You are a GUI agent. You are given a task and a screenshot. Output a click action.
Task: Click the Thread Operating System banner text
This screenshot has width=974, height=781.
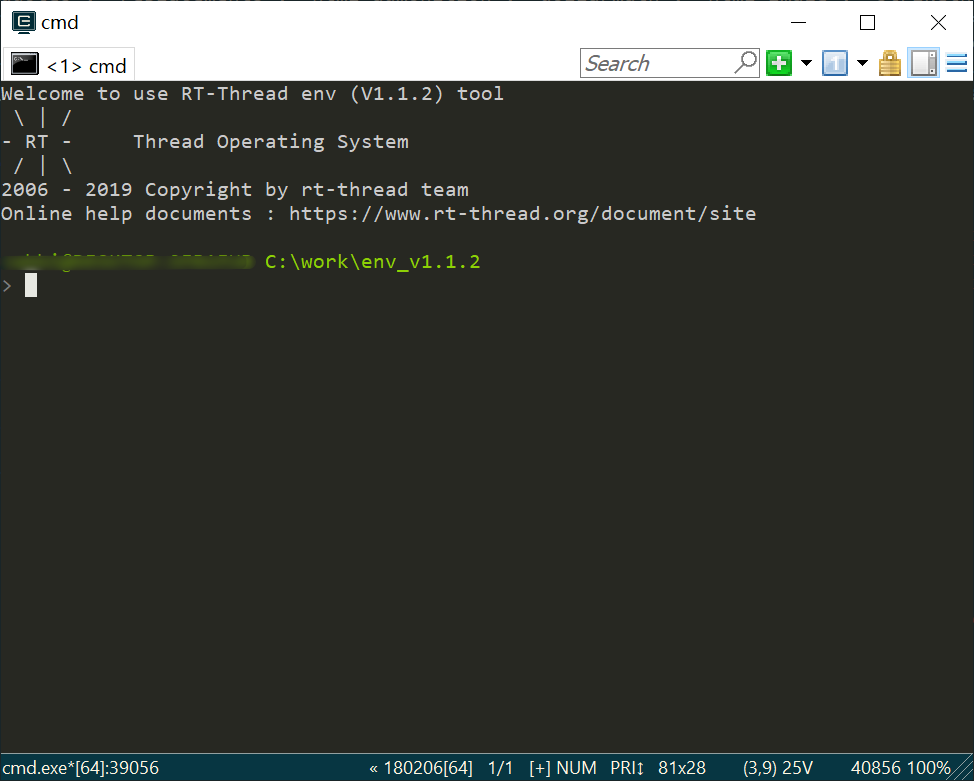click(x=271, y=142)
